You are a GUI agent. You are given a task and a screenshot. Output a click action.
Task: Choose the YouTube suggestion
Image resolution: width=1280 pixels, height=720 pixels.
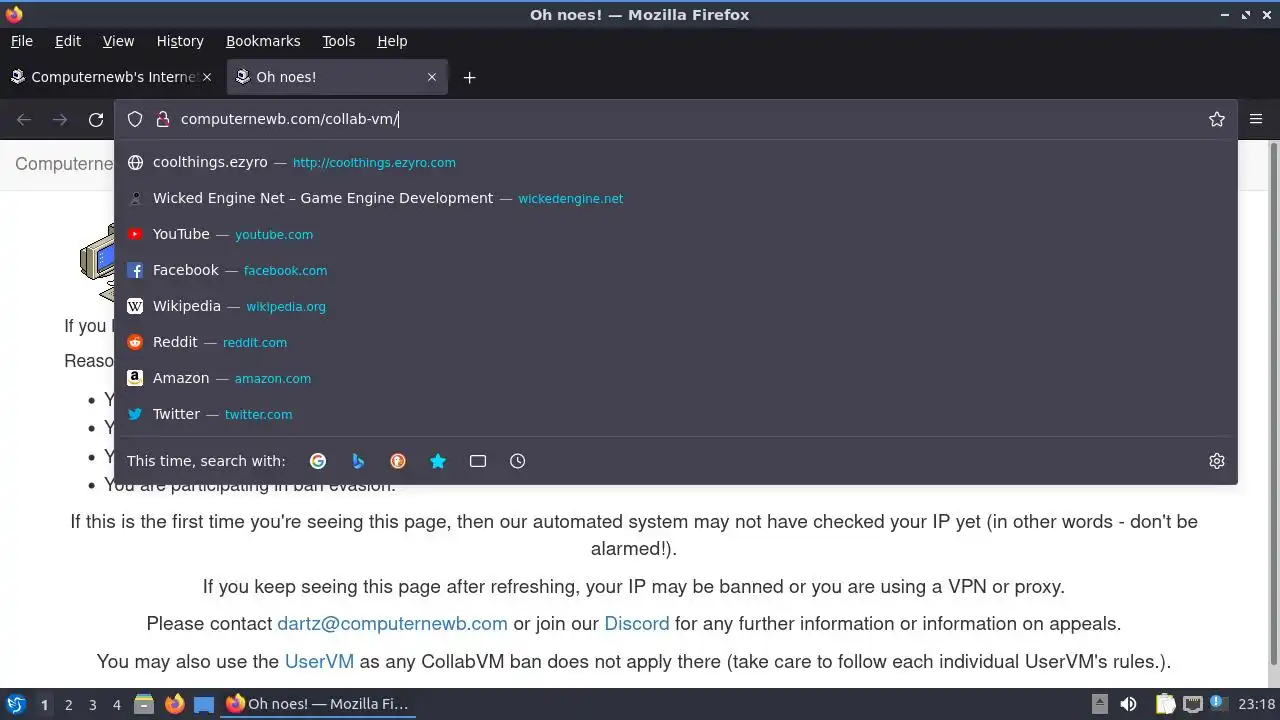coord(675,234)
